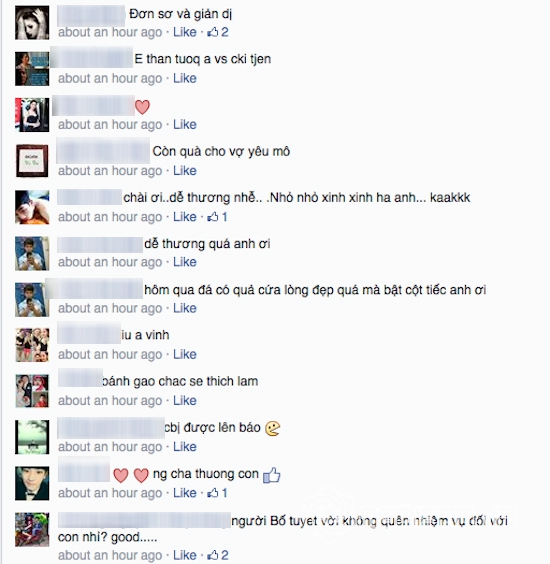This screenshot has height=564, width=550.
Task: Like the 'cbị được lên báo' comment
Action: pos(185,447)
